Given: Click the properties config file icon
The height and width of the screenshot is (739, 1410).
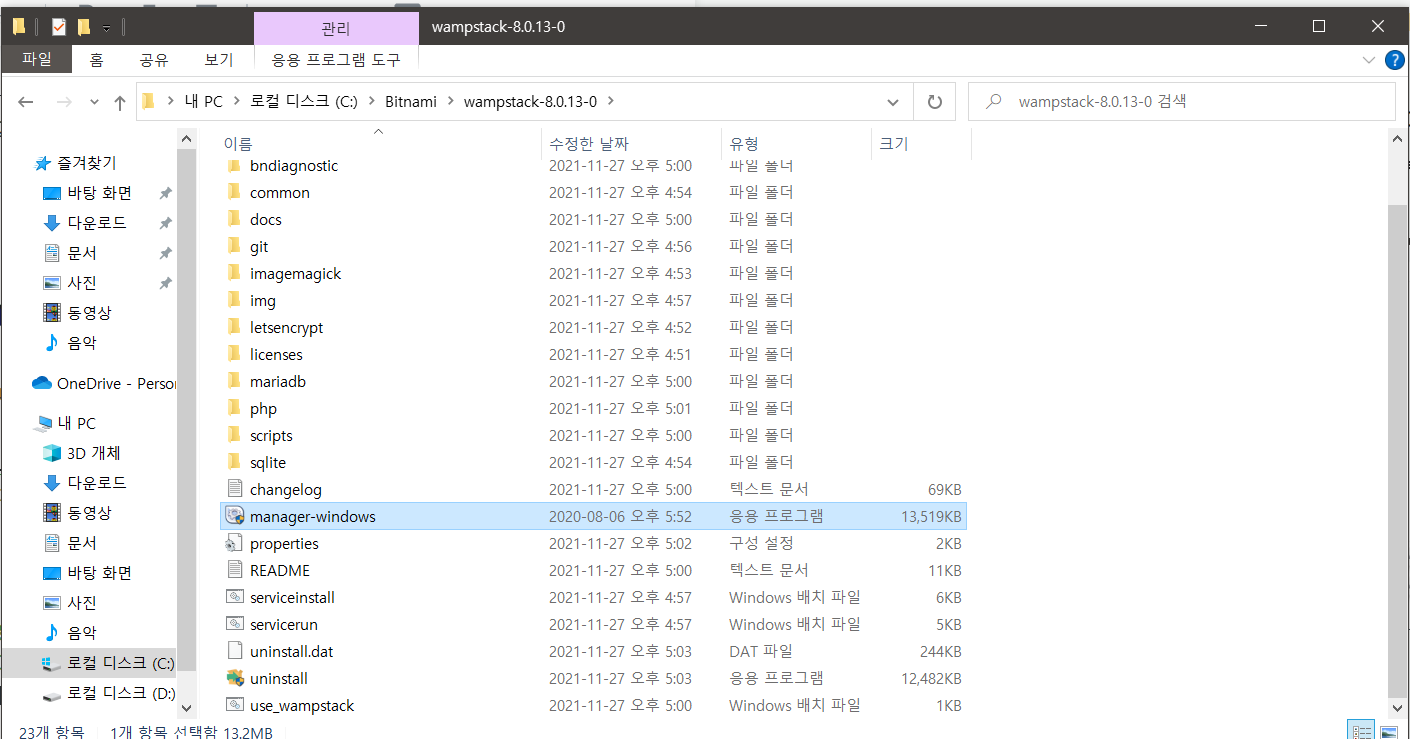Looking at the screenshot, I should click(x=235, y=543).
